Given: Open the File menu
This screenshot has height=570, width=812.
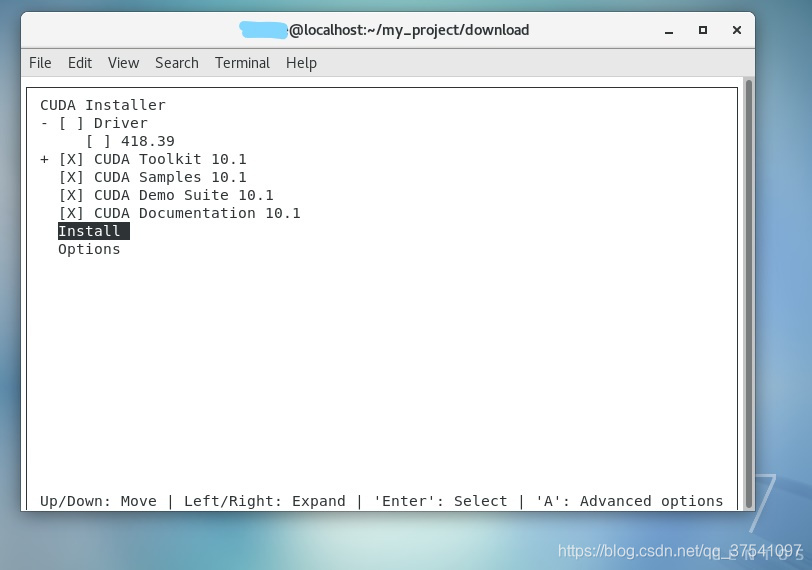Looking at the screenshot, I should tap(40, 63).
